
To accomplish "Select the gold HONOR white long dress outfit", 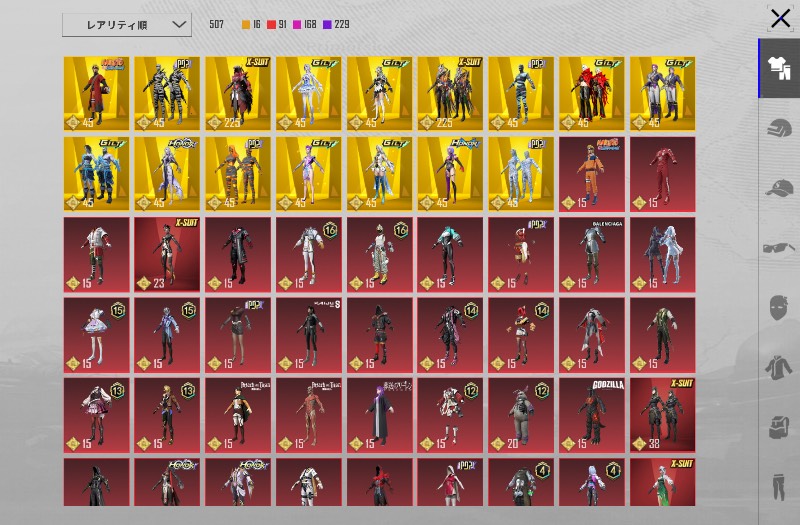I will (167, 173).
